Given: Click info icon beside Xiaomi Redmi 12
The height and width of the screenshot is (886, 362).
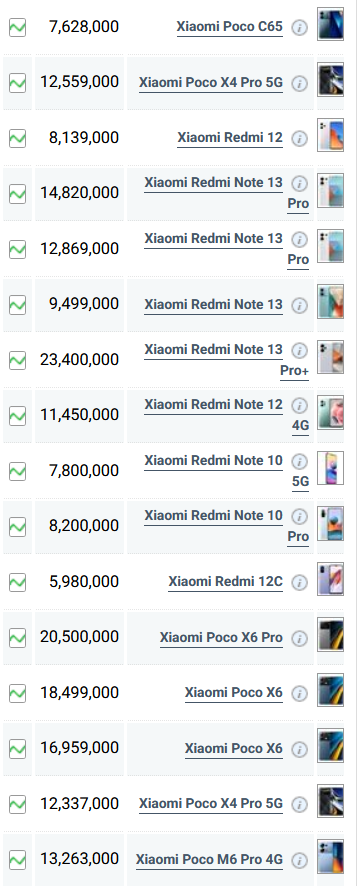Looking at the screenshot, I should point(299,138).
